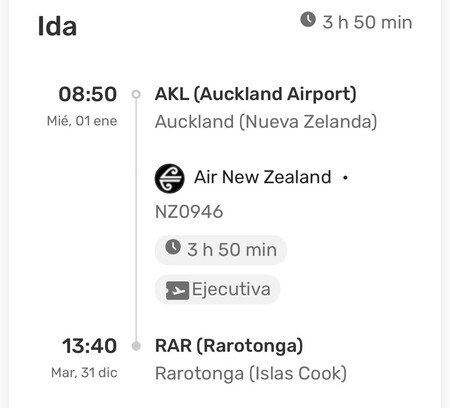This screenshot has height=408, width=450.
Task: Click the arrival filled circle marker
Action: tap(136, 346)
